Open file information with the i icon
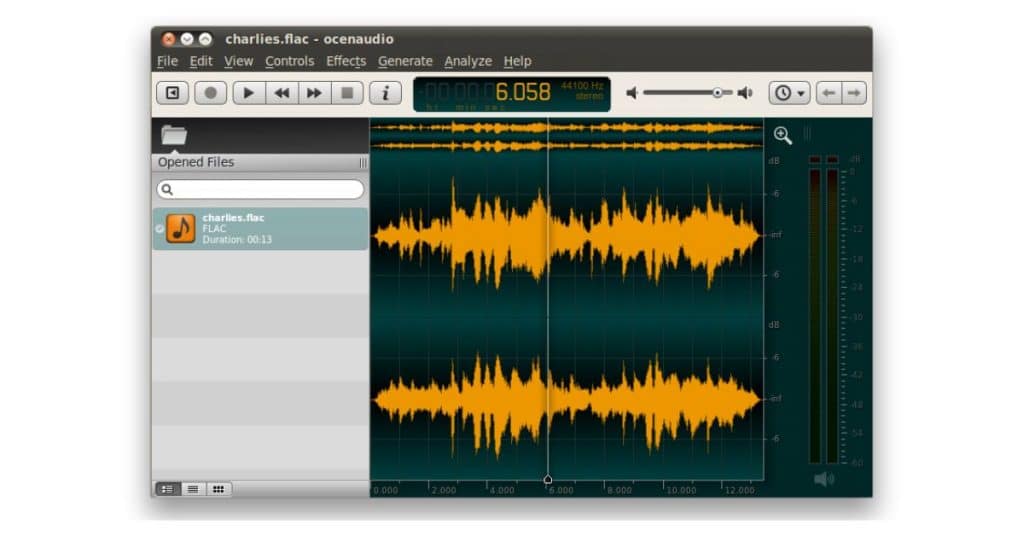The height and width of the screenshot is (536, 1024). tap(385, 93)
